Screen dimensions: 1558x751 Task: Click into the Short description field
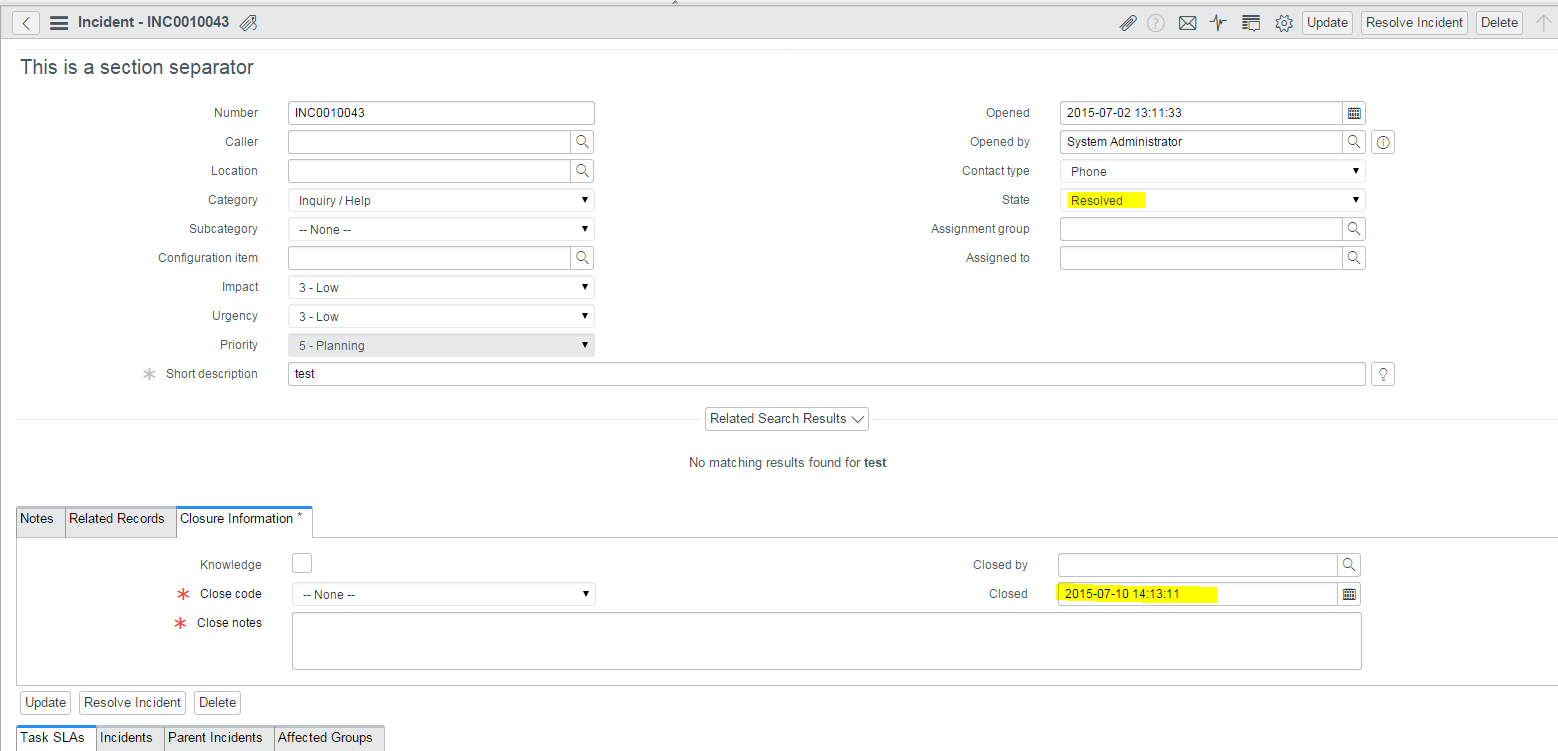(827, 374)
